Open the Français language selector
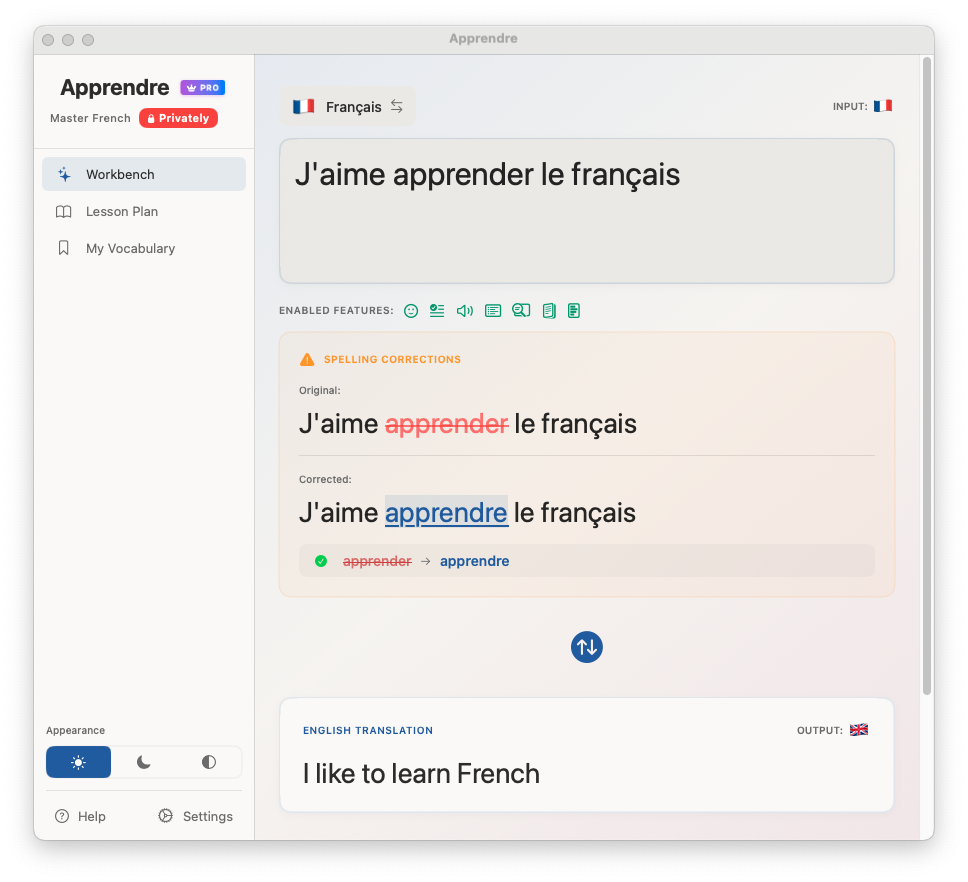The image size is (968, 882). (x=347, y=106)
